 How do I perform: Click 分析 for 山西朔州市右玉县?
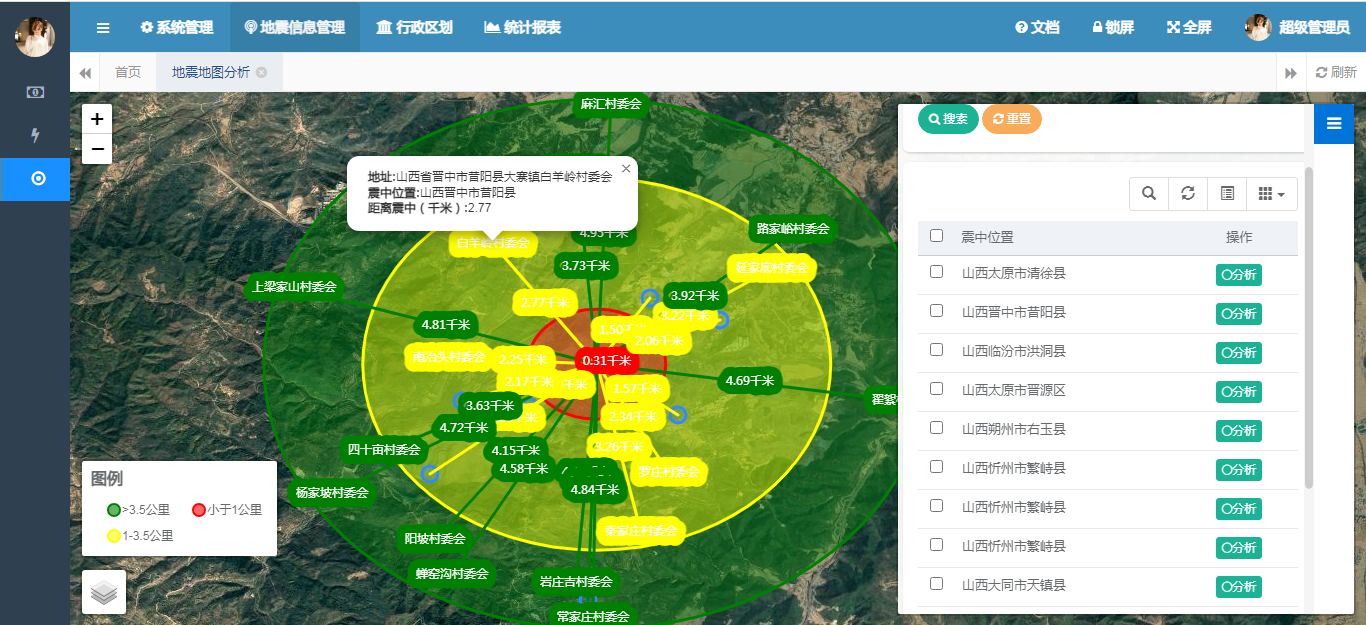tap(1238, 431)
